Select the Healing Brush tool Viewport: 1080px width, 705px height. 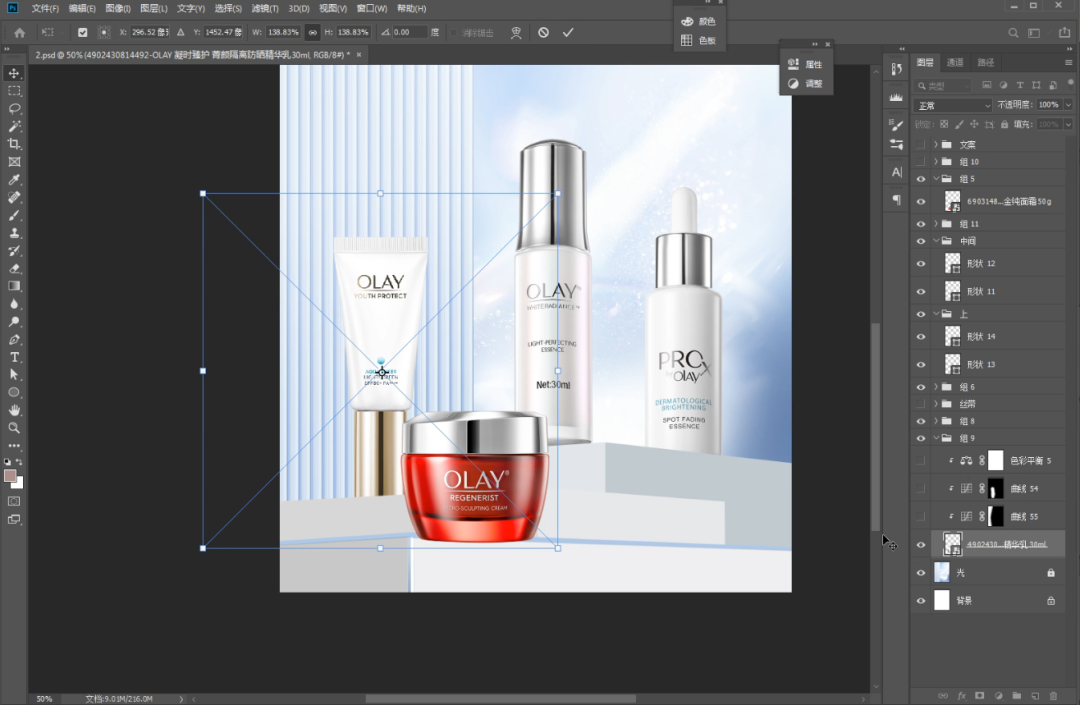pyautogui.click(x=14, y=198)
